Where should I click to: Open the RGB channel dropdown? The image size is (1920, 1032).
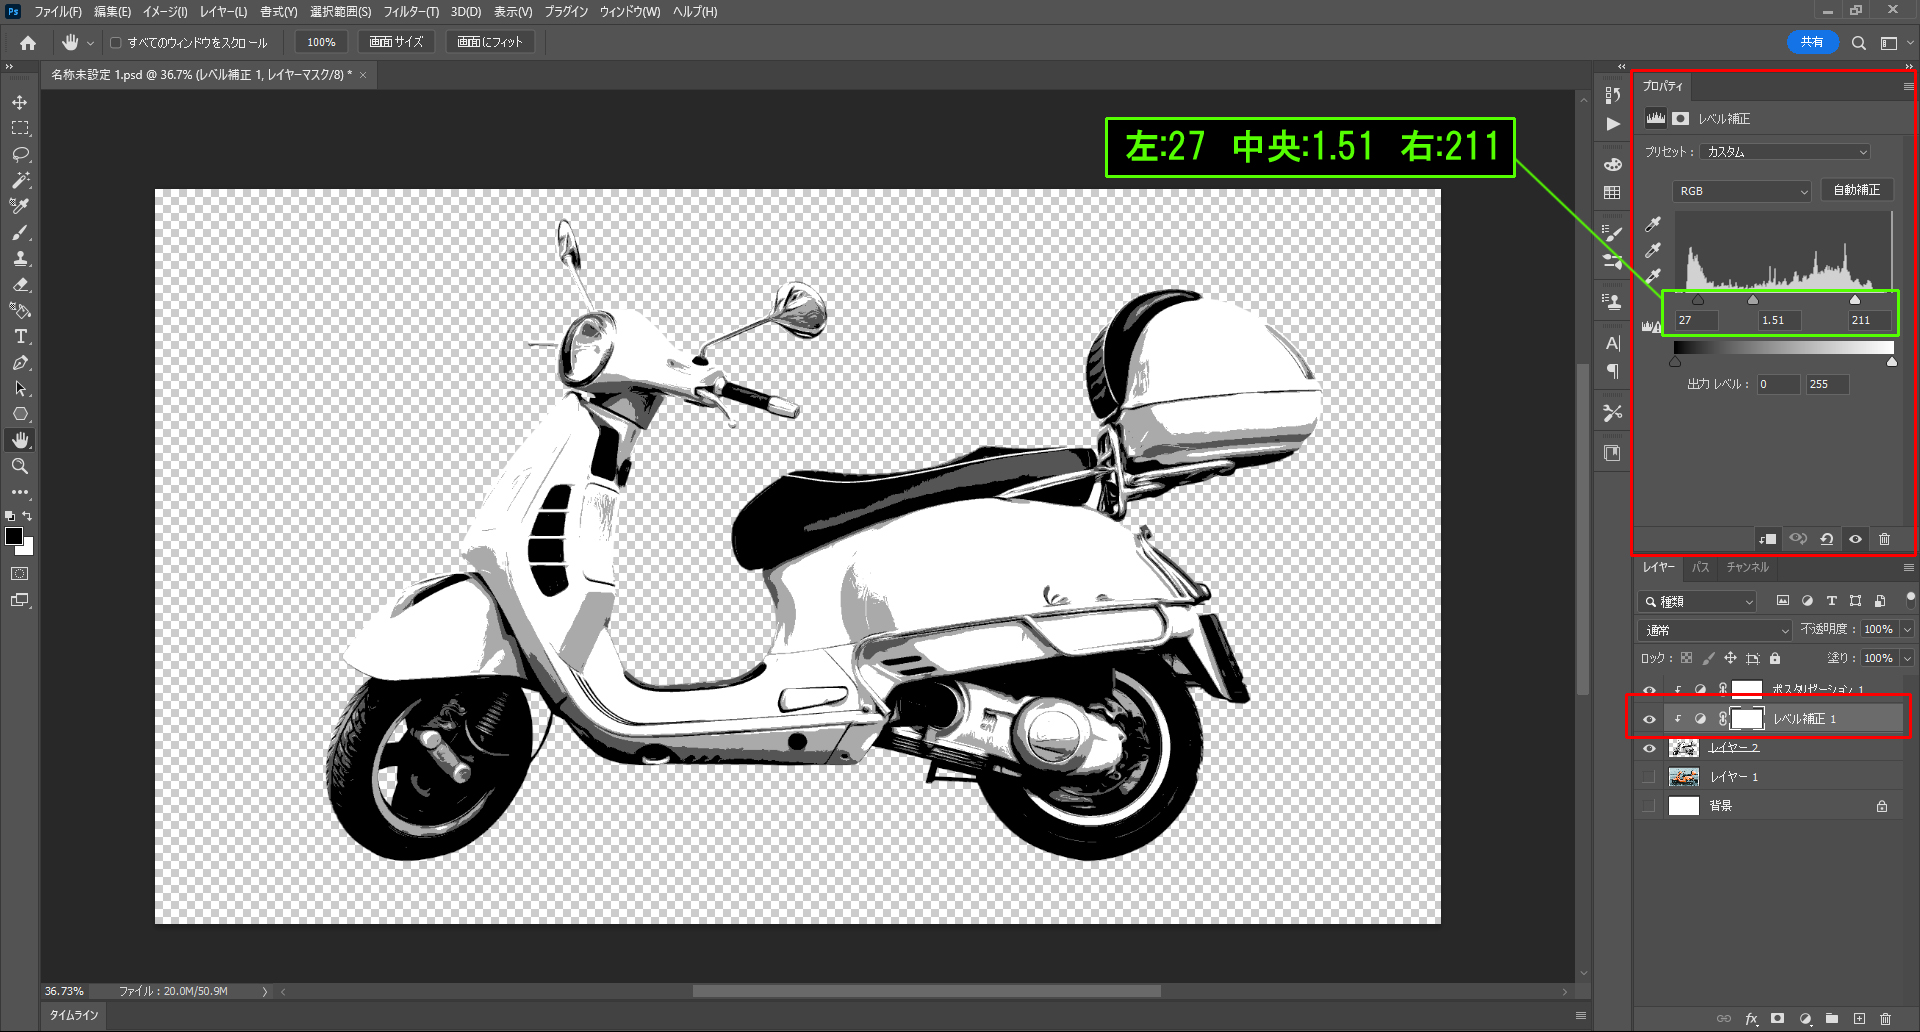point(1741,191)
